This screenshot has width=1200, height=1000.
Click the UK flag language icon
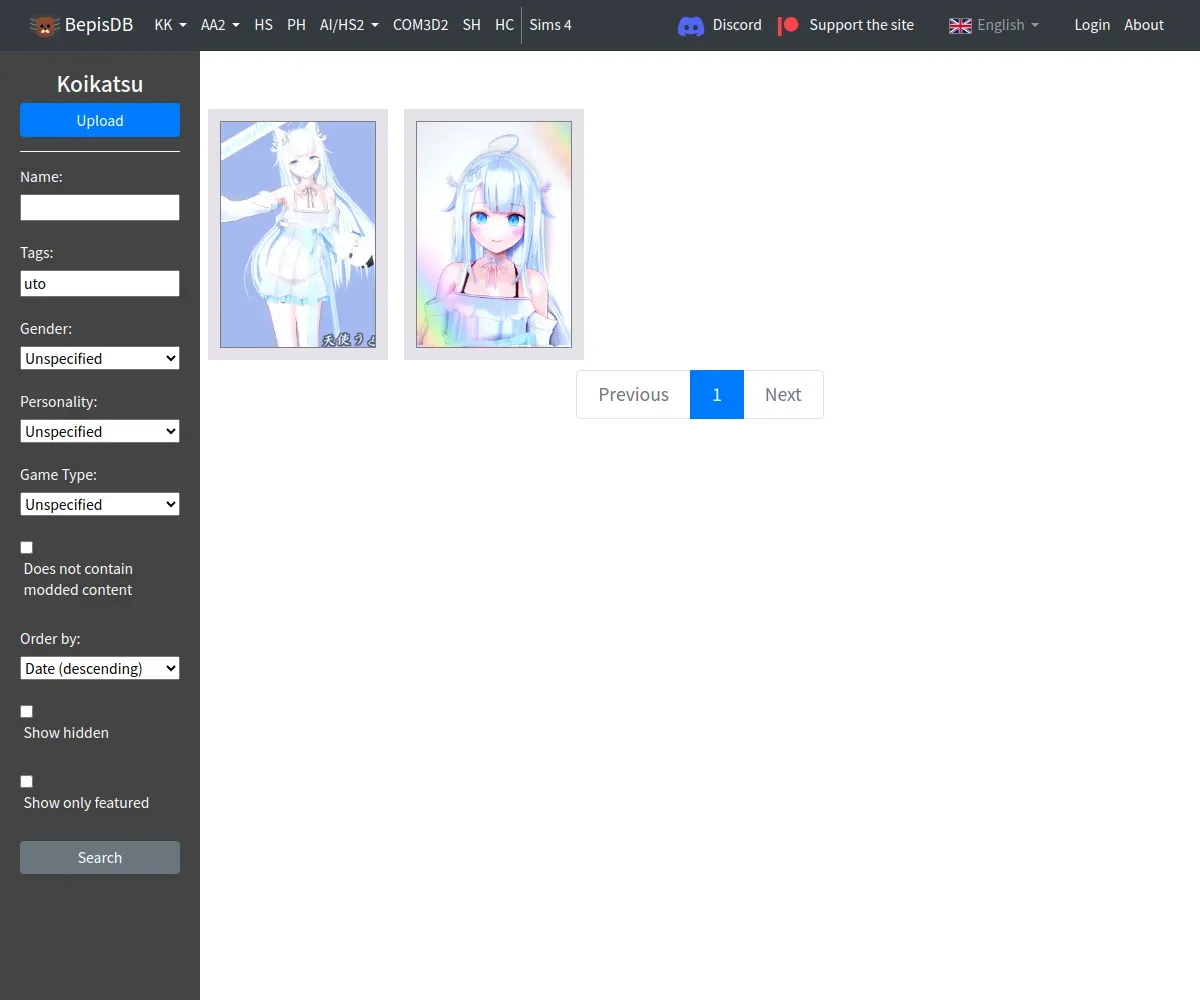[x=960, y=26]
